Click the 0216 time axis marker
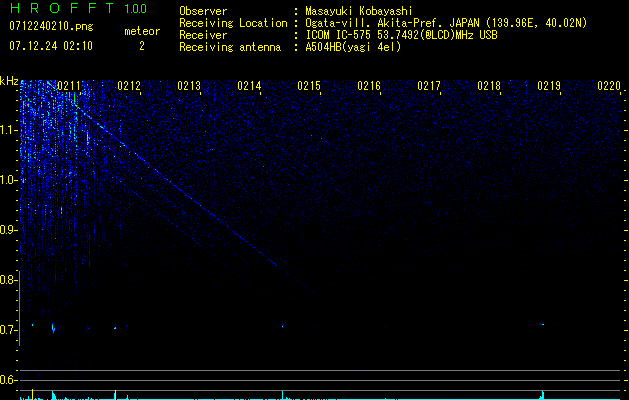 click(x=369, y=86)
